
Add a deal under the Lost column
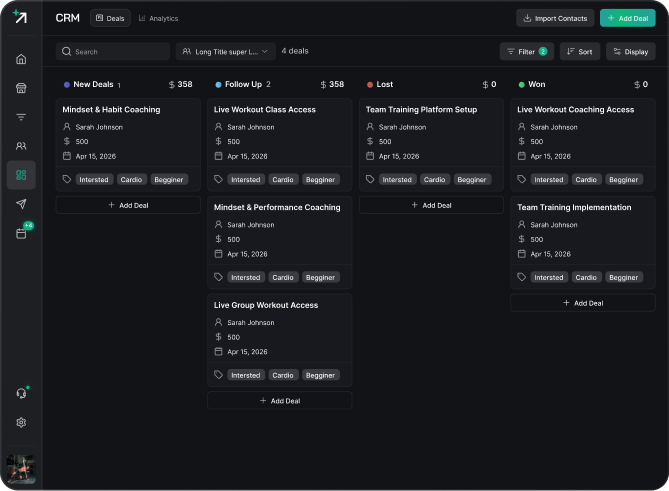coord(431,205)
